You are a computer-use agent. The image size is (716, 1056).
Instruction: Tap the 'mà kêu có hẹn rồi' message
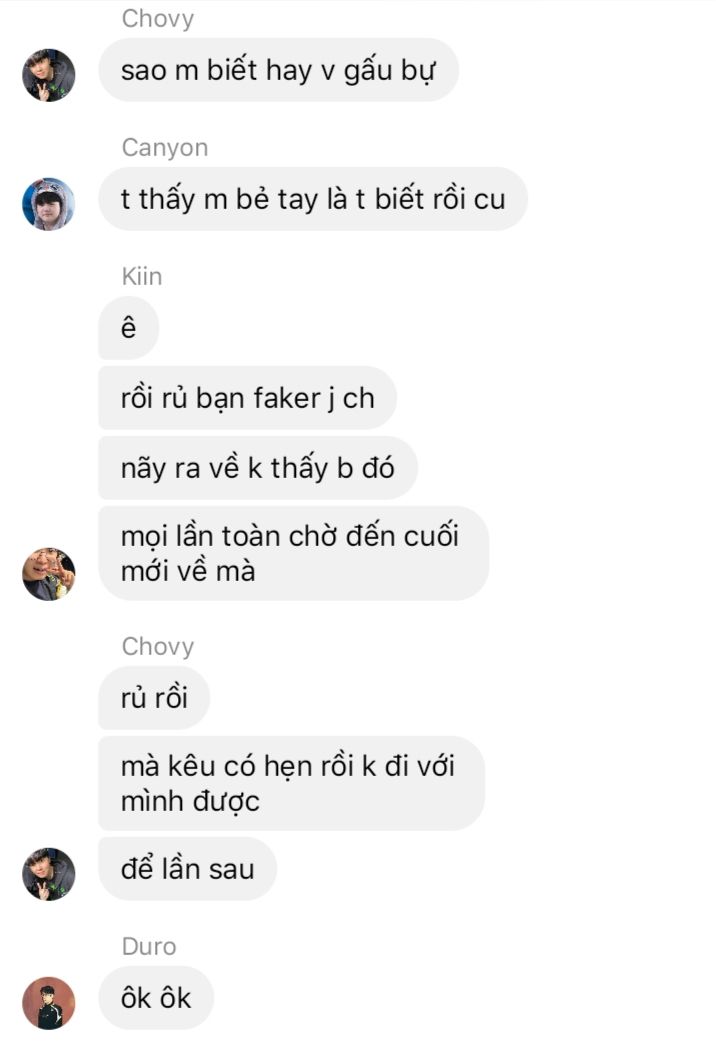tap(292, 783)
